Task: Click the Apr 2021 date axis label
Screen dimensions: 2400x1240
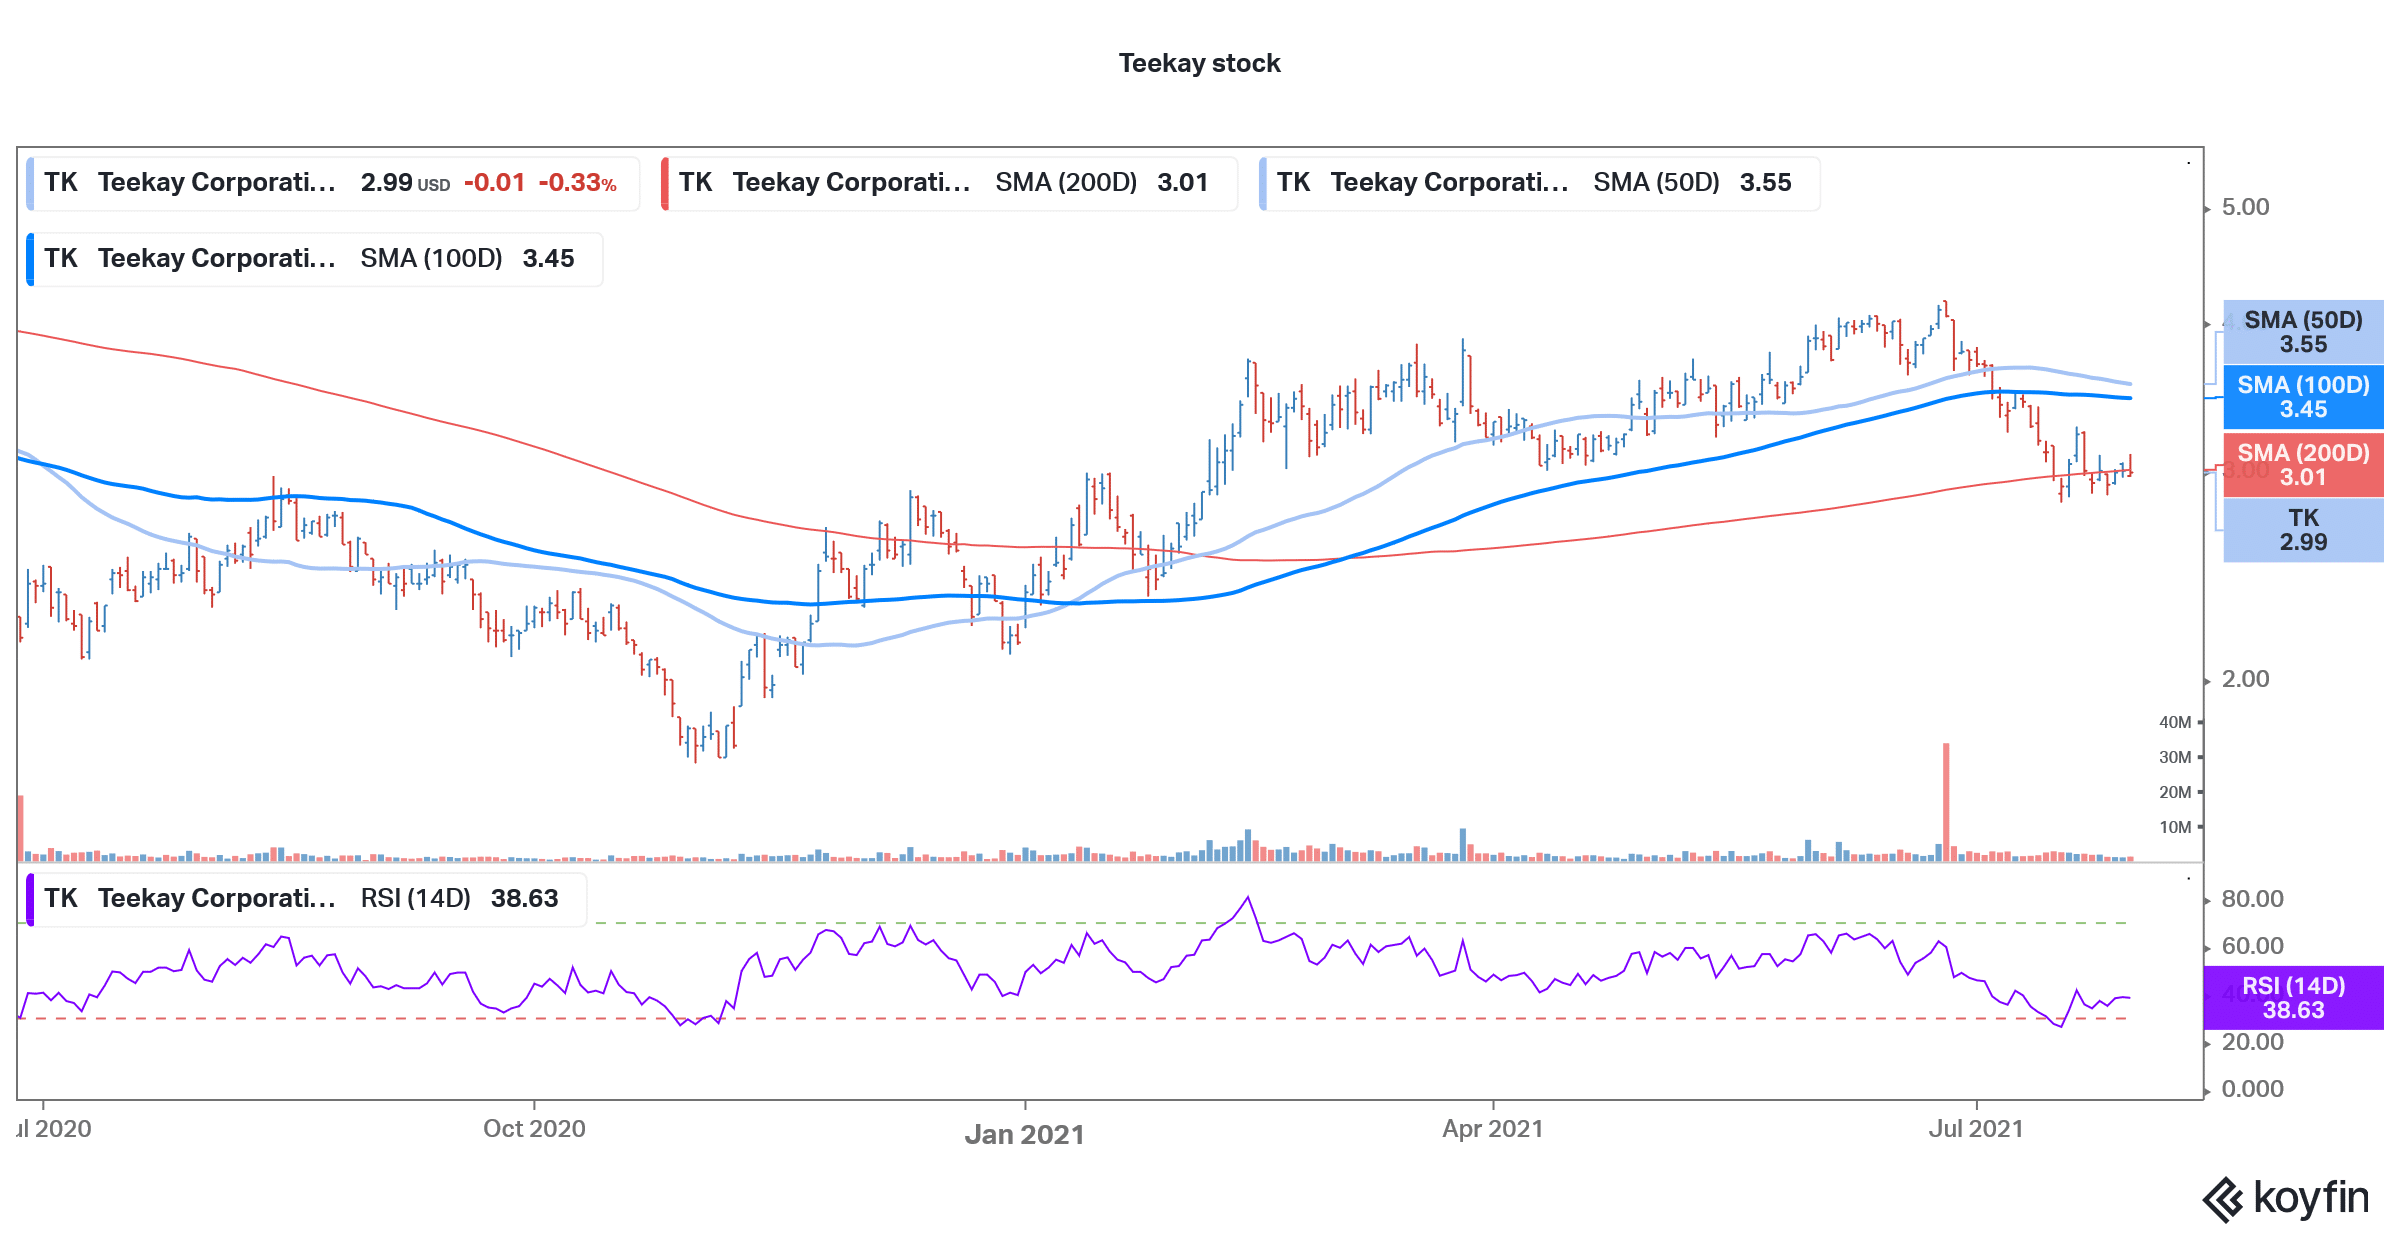Action: (1492, 1129)
